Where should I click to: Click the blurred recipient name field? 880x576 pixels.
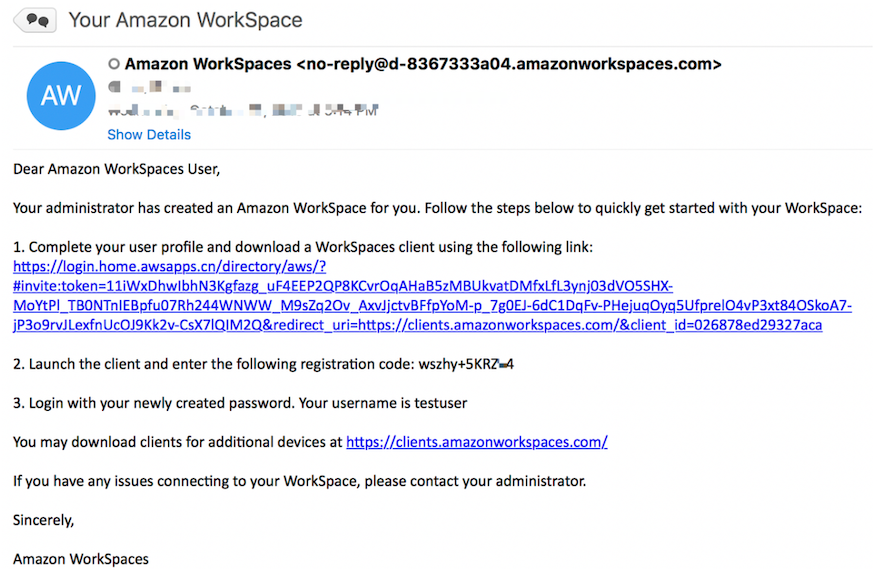click(x=161, y=88)
